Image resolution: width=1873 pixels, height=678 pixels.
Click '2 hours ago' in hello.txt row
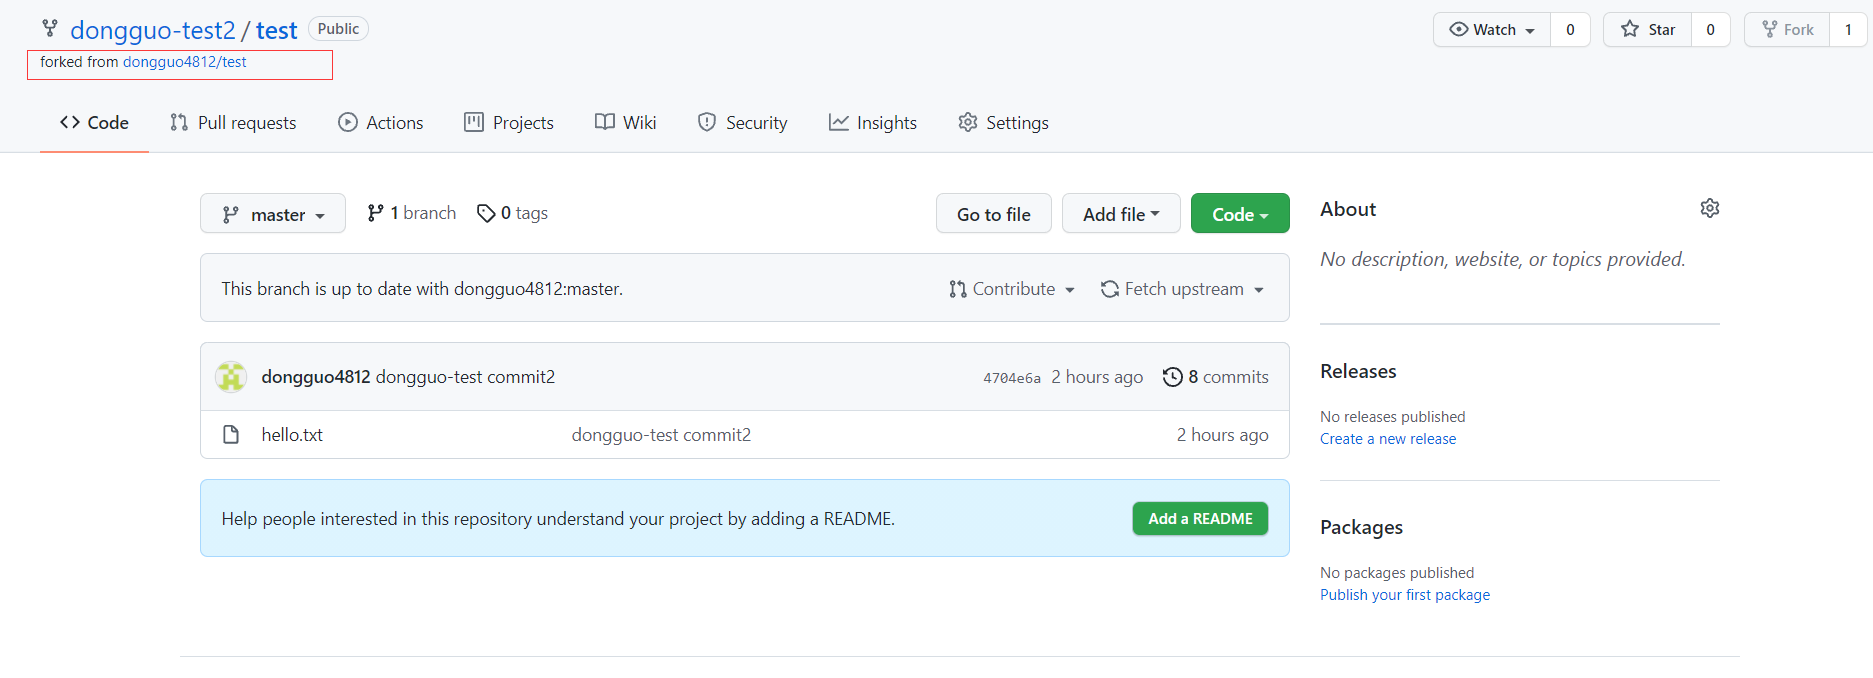[x=1222, y=435]
